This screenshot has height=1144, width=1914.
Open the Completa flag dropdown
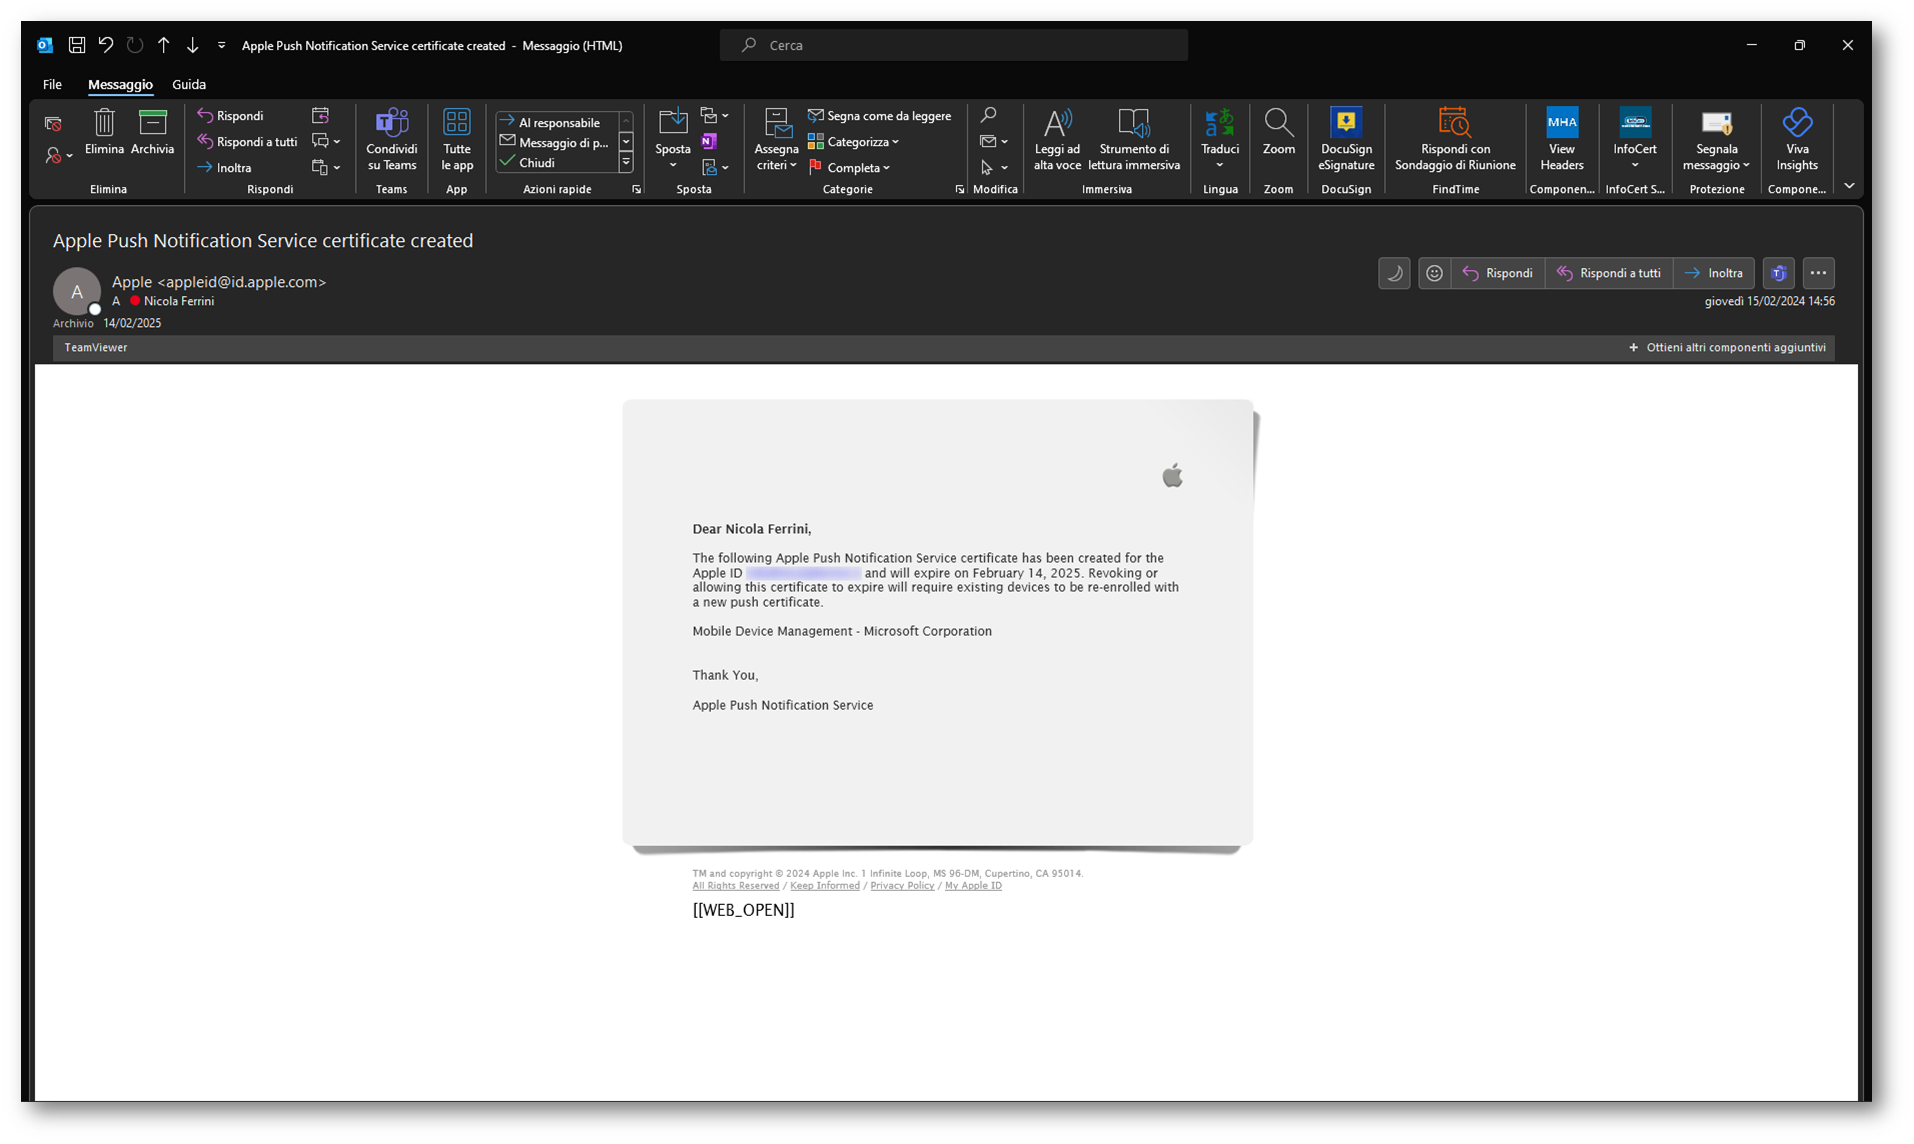pos(848,168)
